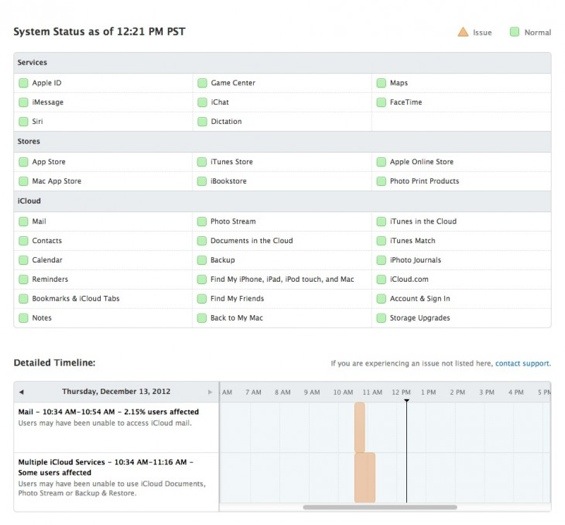
Task: Click the 2 PM timeline hour label
Action: click(x=457, y=392)
